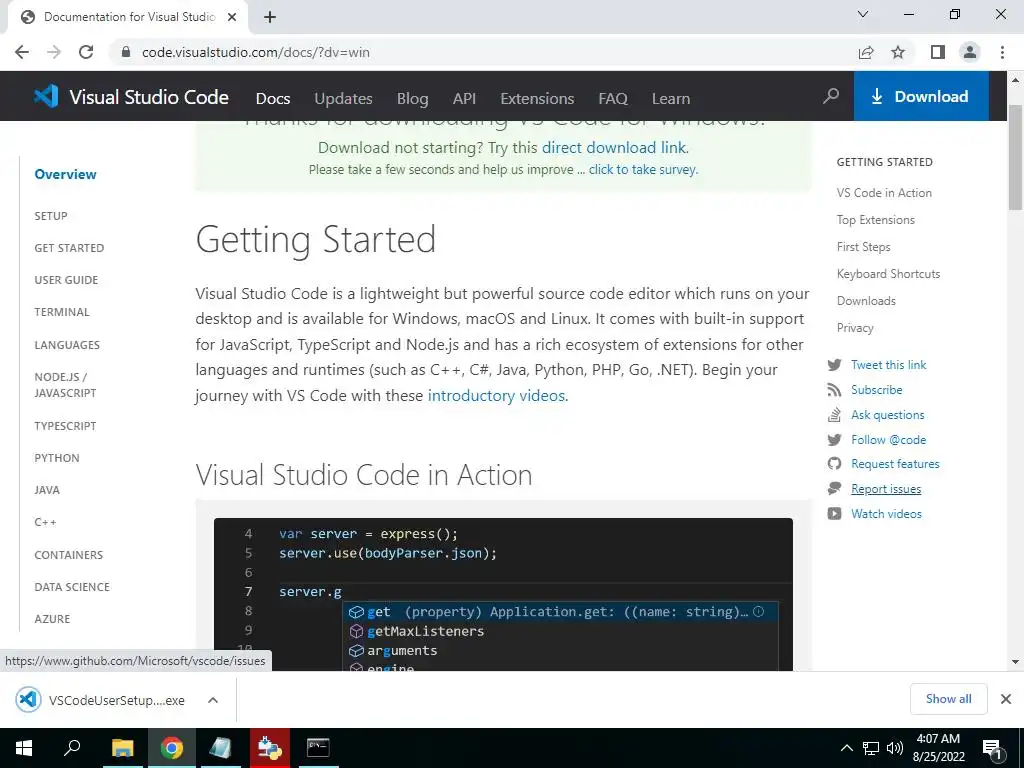Open the Chrome three-dot menu

(x=1002, y=52)
